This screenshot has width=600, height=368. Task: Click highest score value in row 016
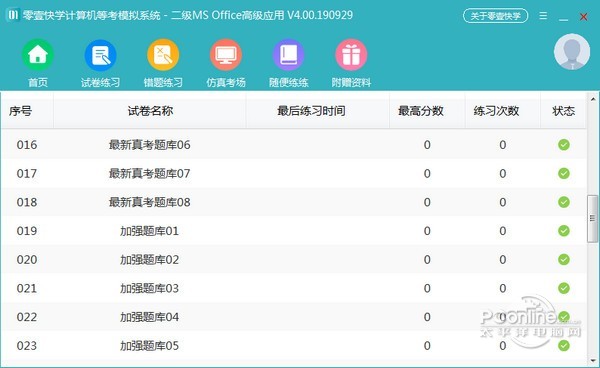coord(427,145)
